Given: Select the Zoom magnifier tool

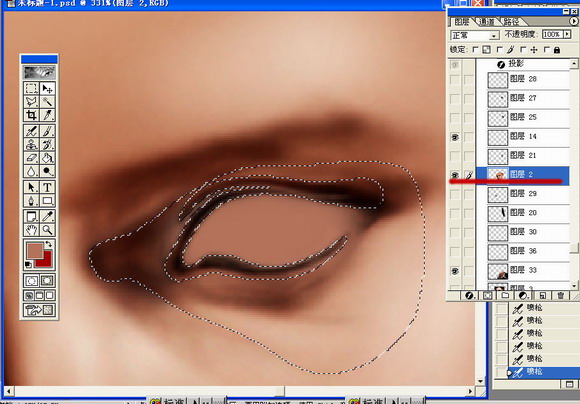Looking at the screenshot, I should pyautogui.click(x=47, y=230).
